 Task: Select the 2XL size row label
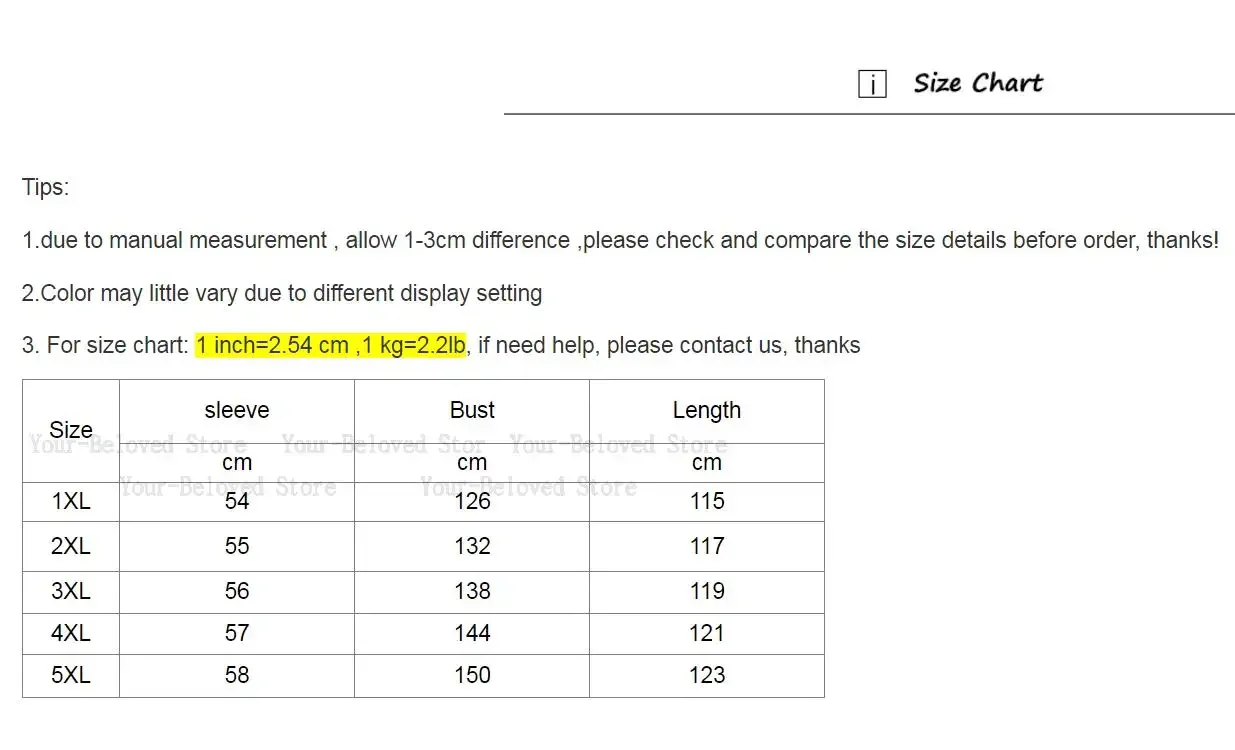71,546
